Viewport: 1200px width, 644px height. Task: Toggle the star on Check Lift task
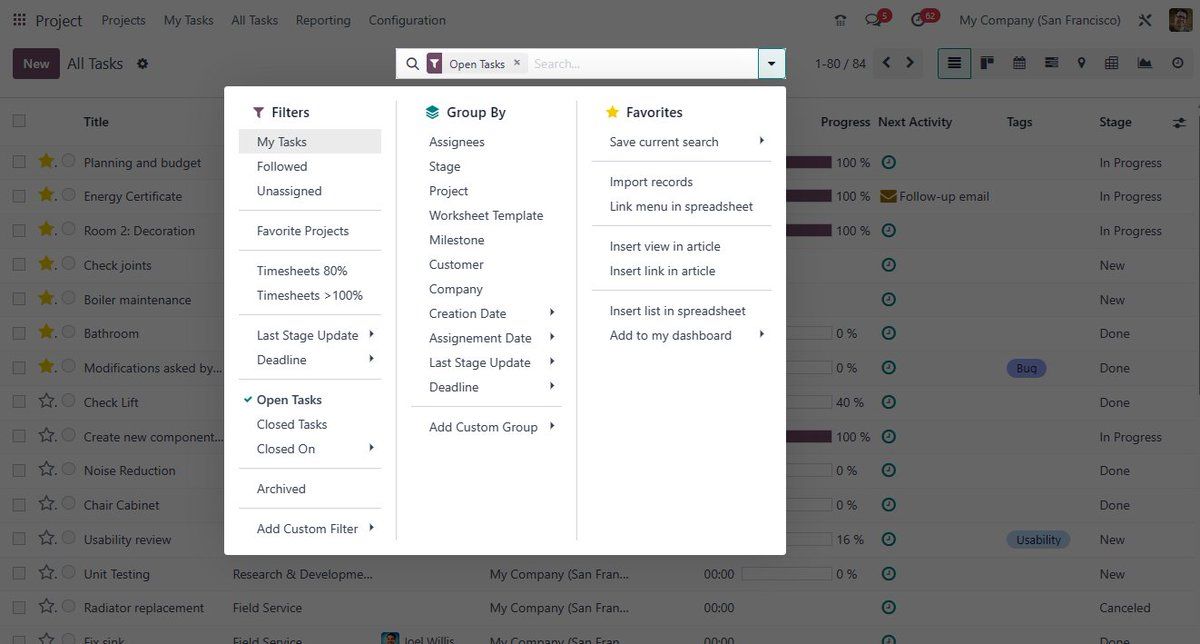pos(46,402)
